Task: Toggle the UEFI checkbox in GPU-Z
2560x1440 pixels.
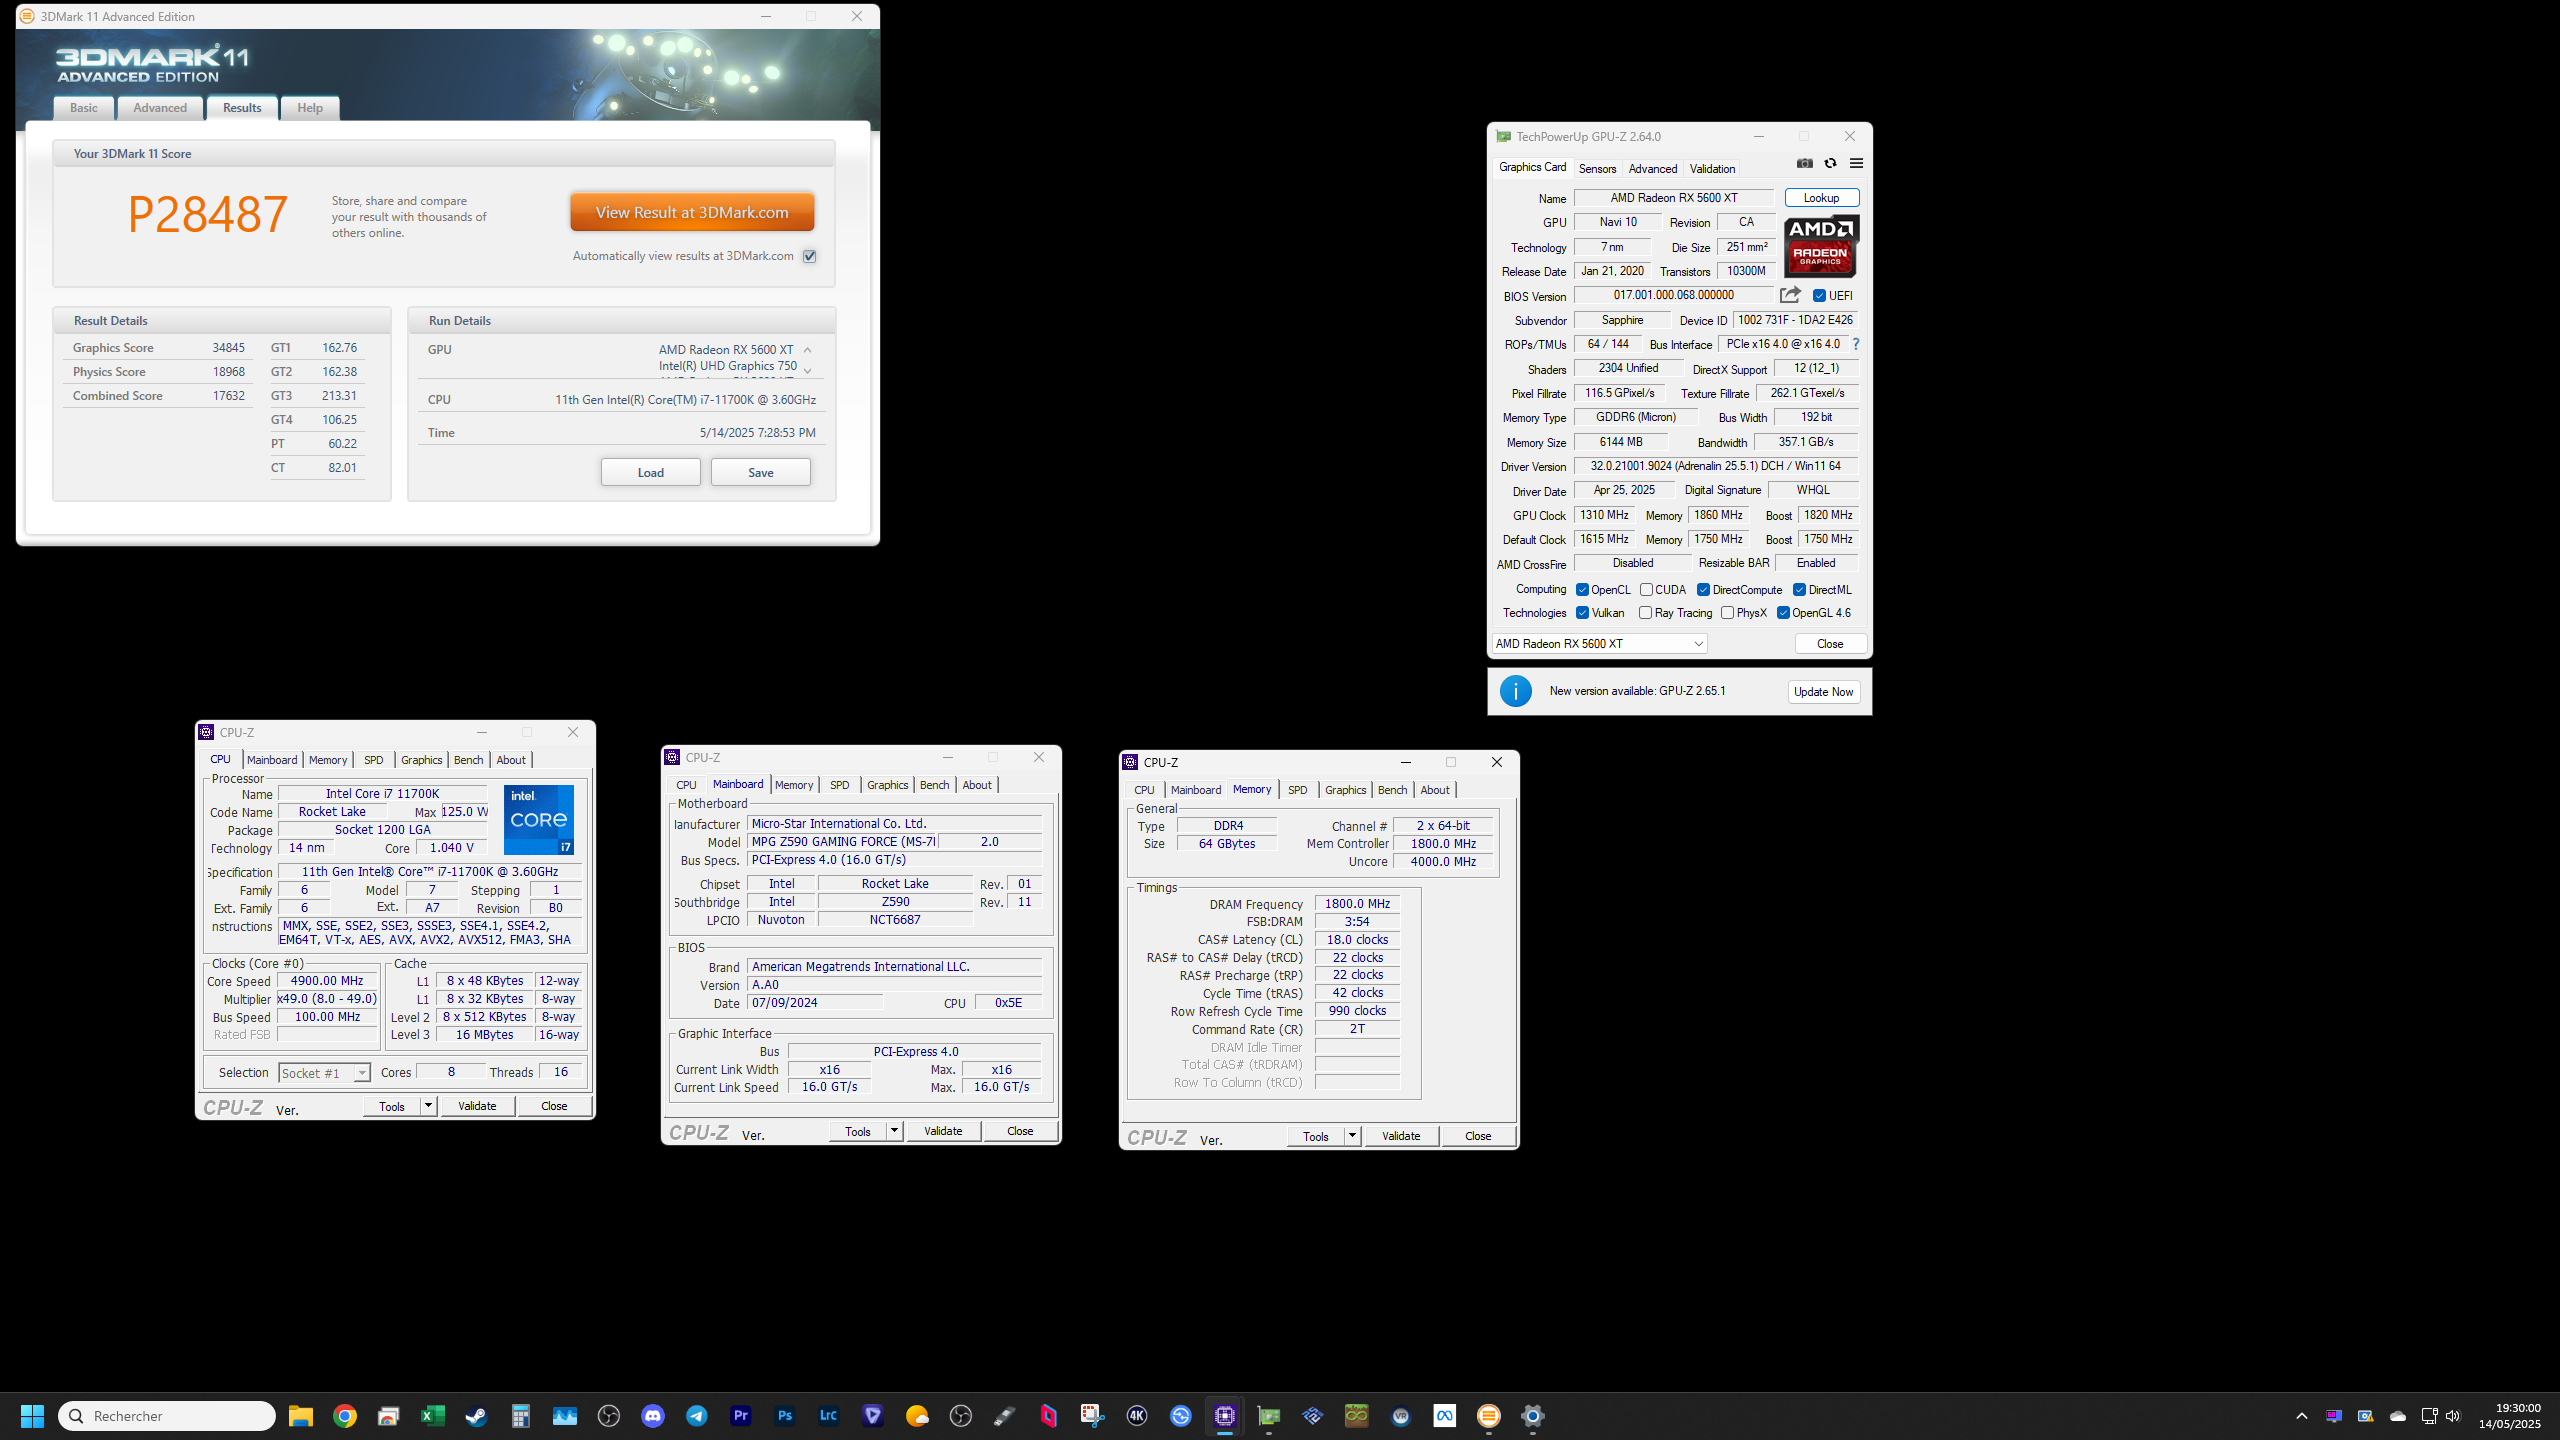Action: click(1820, 296)
